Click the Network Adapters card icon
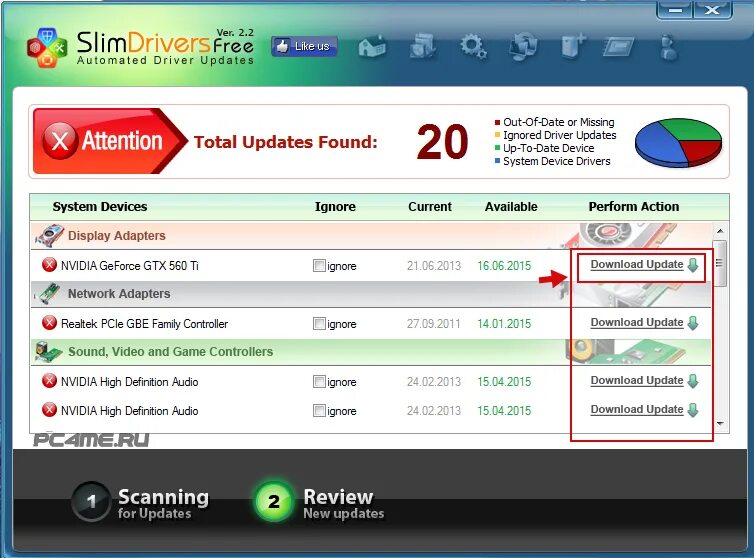This screenshot has width=754, height=558. [x=49, y=293]
